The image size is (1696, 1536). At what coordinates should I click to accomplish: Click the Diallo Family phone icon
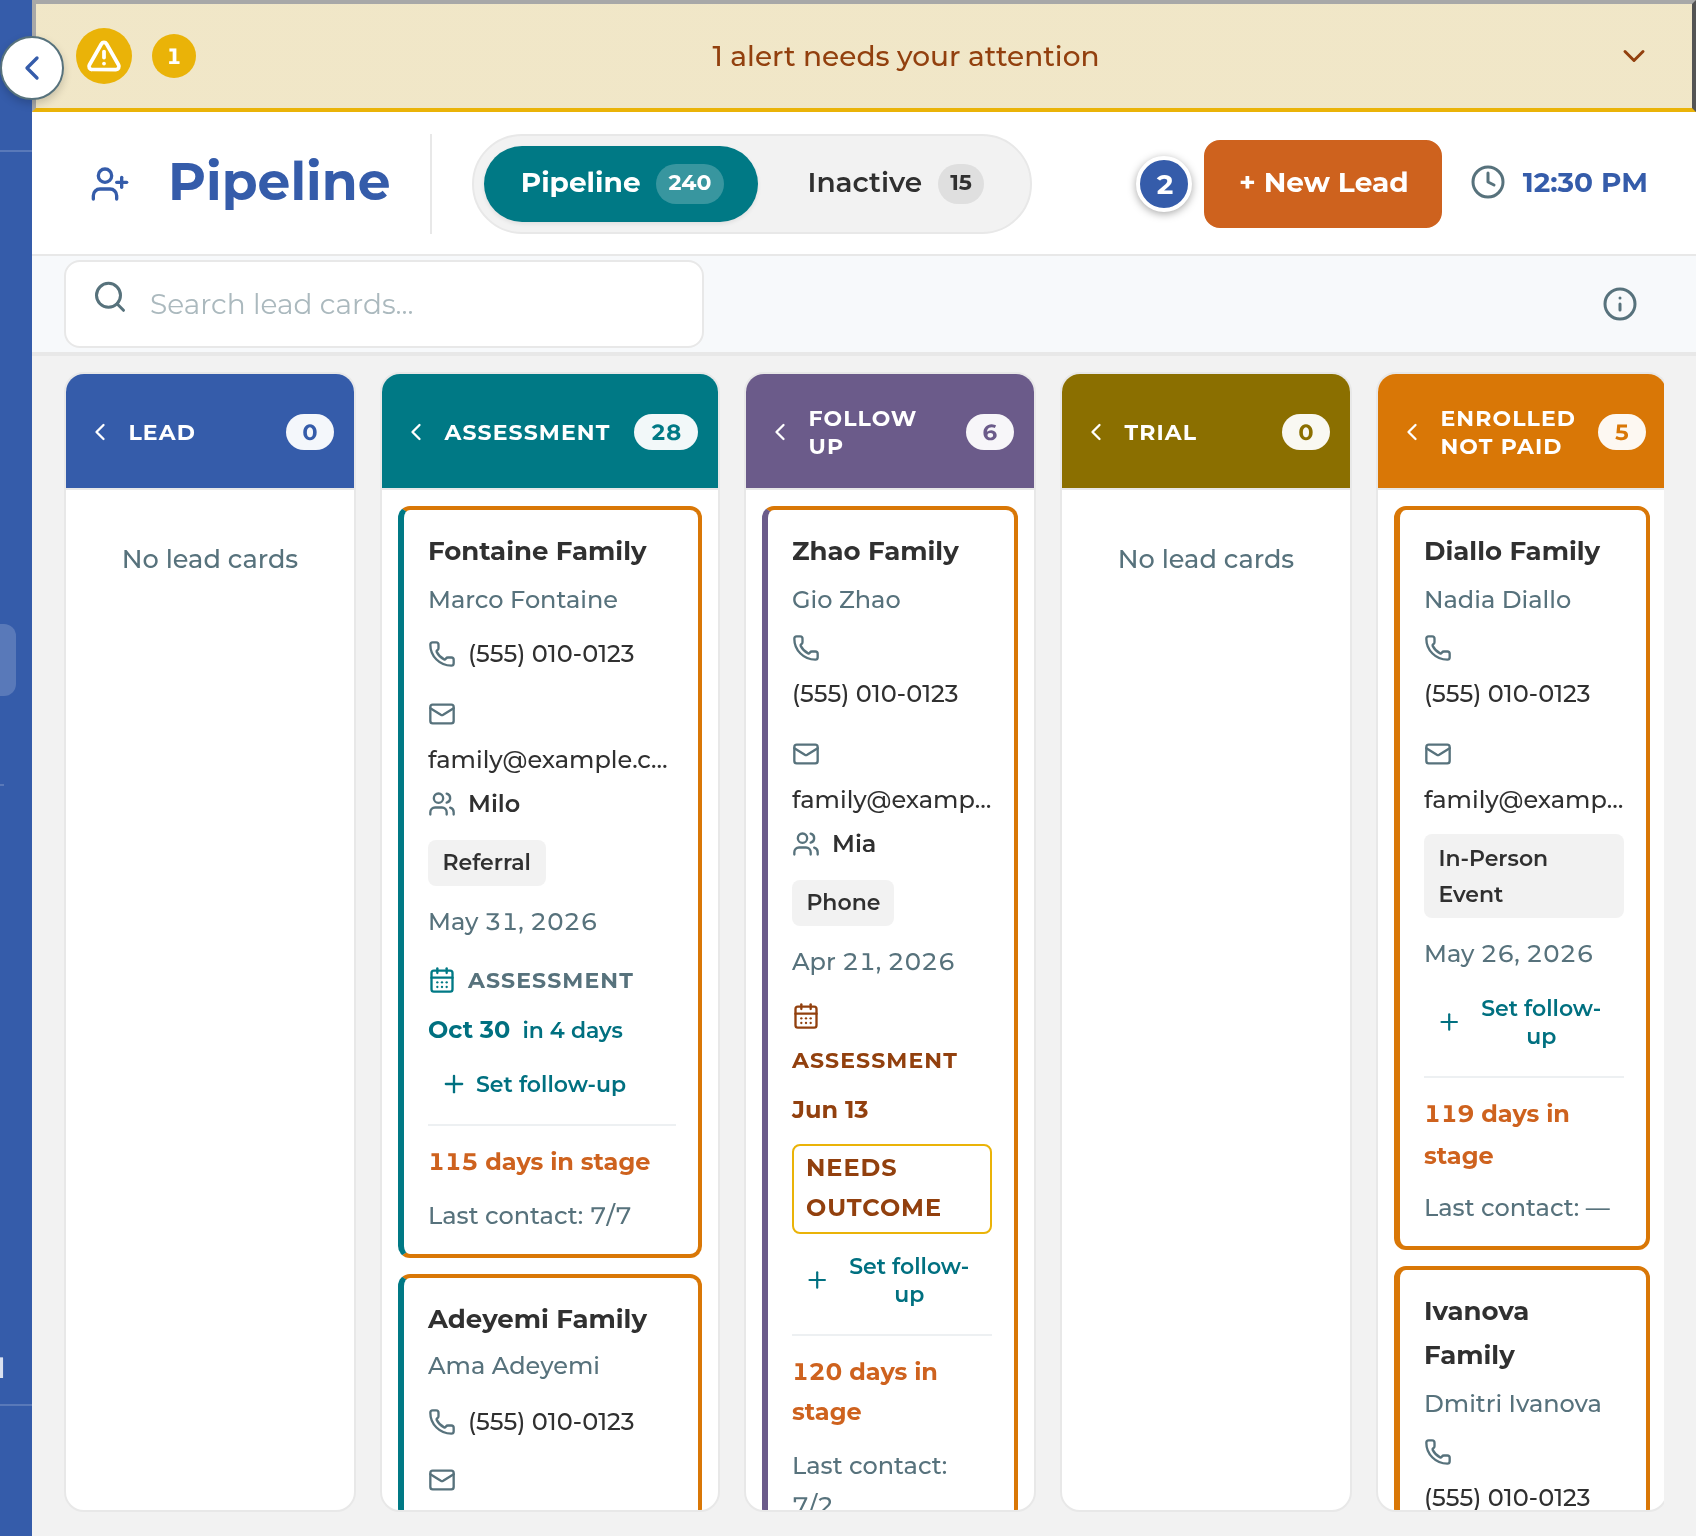tap(1438, 648)
